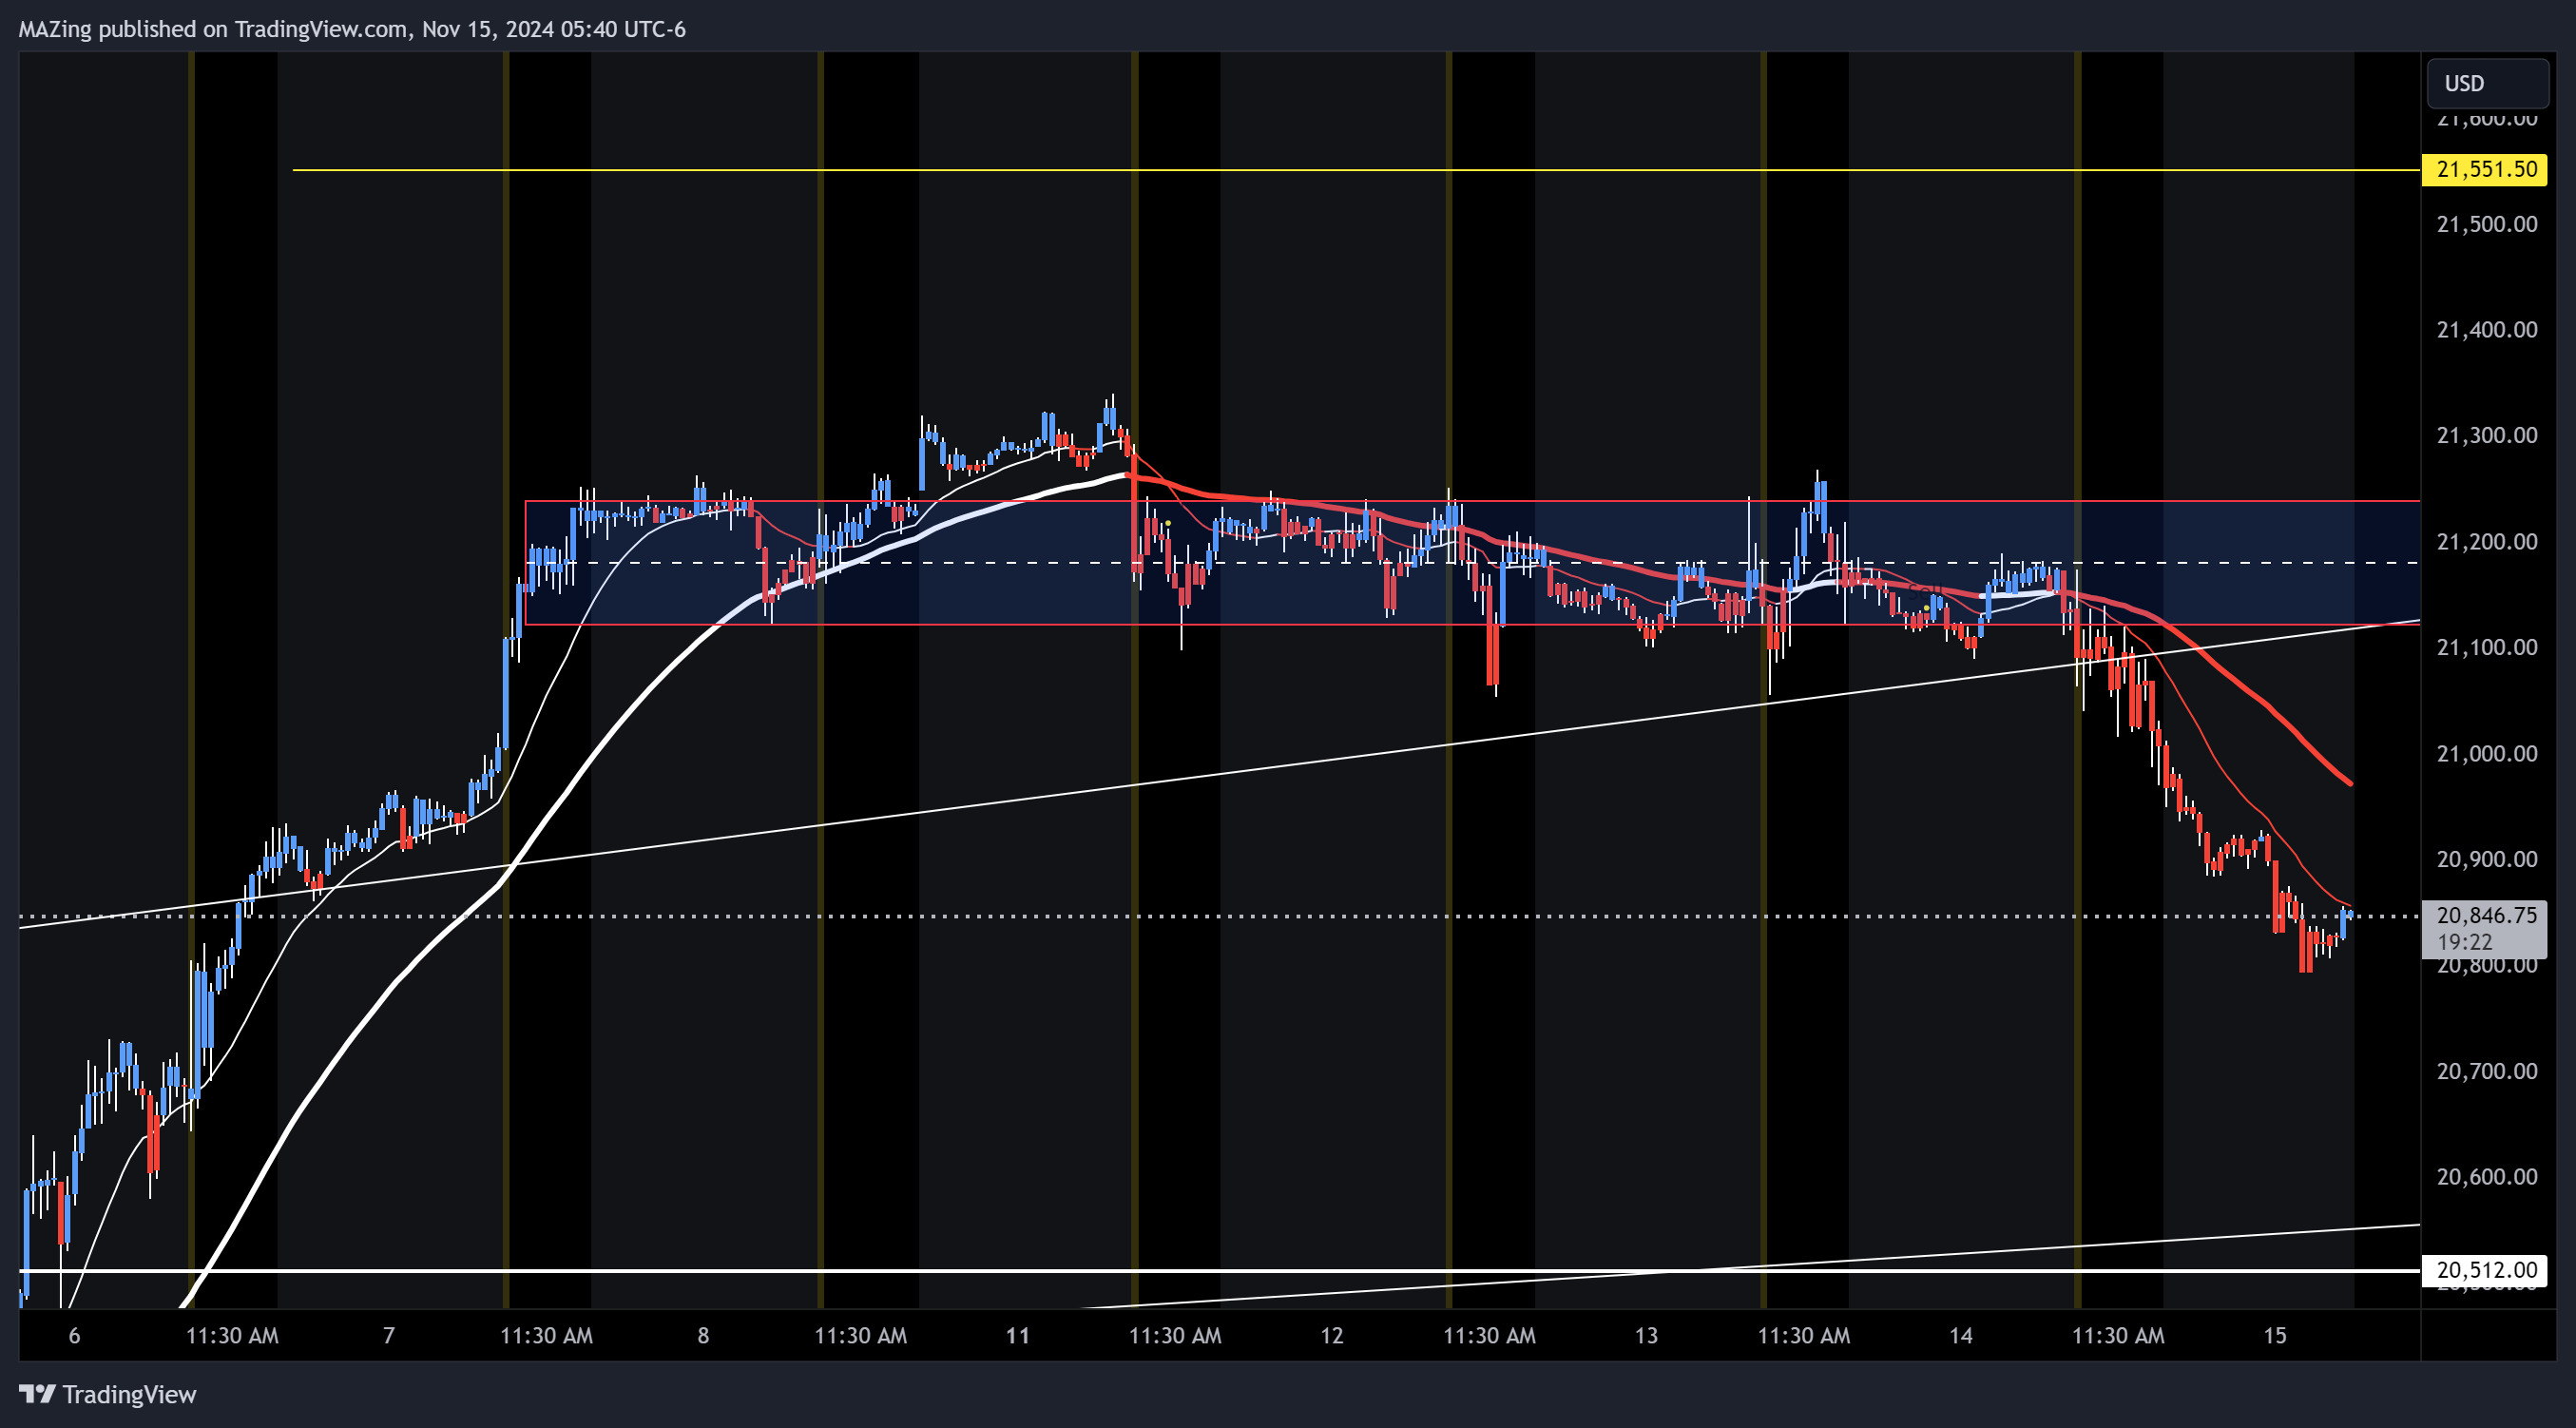
Task: Open the USD currency selector
Action: (2487, 83)
